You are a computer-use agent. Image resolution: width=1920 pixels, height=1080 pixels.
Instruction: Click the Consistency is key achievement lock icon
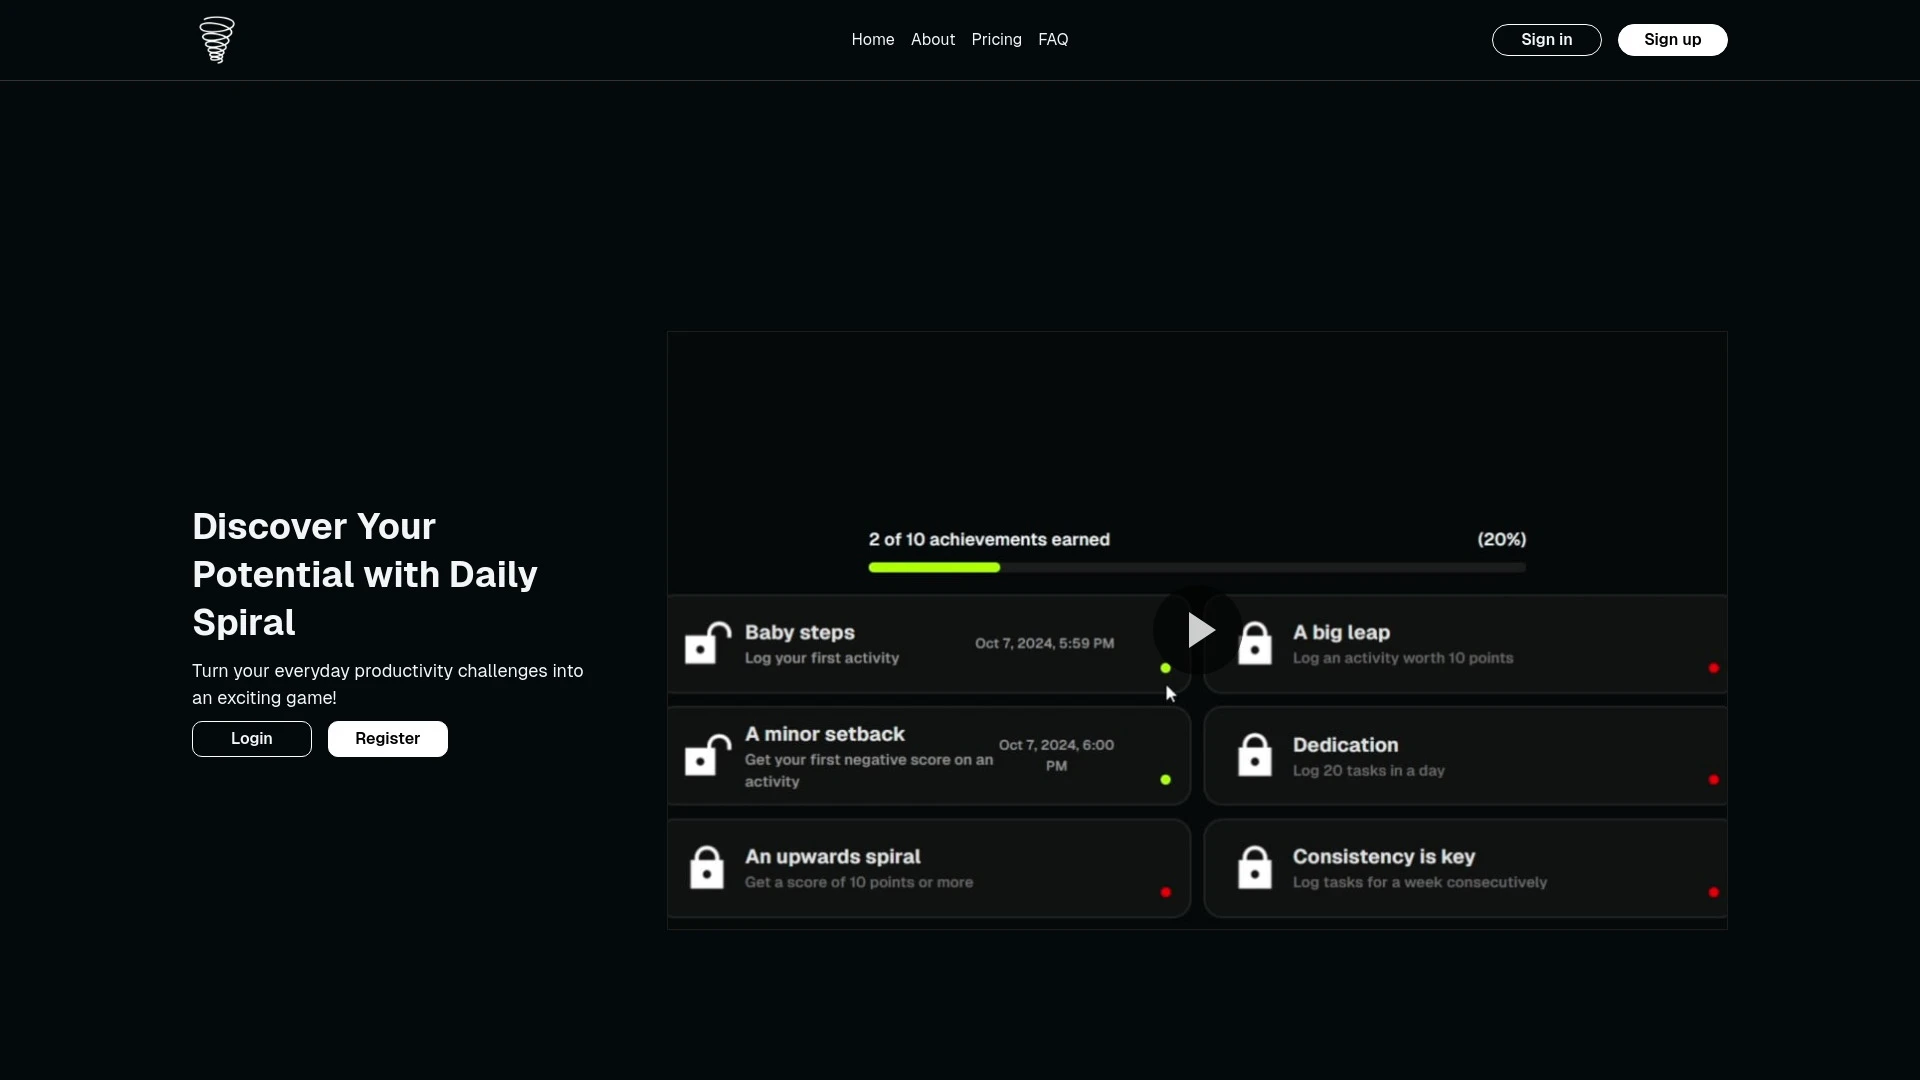(1254, 866)
